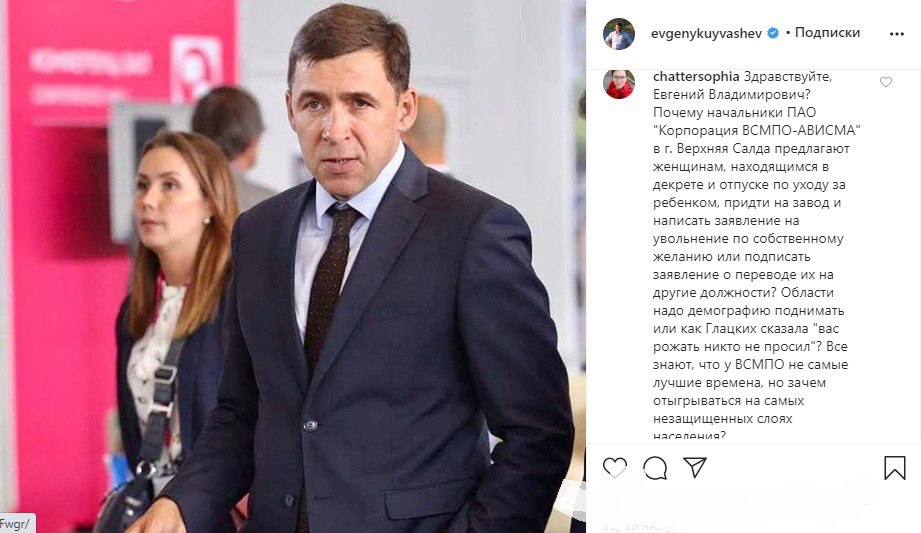The image size is (921, 533).
Task: Click the comment's greeting "Здравствуйте" text
Action: tap(782, 77)
